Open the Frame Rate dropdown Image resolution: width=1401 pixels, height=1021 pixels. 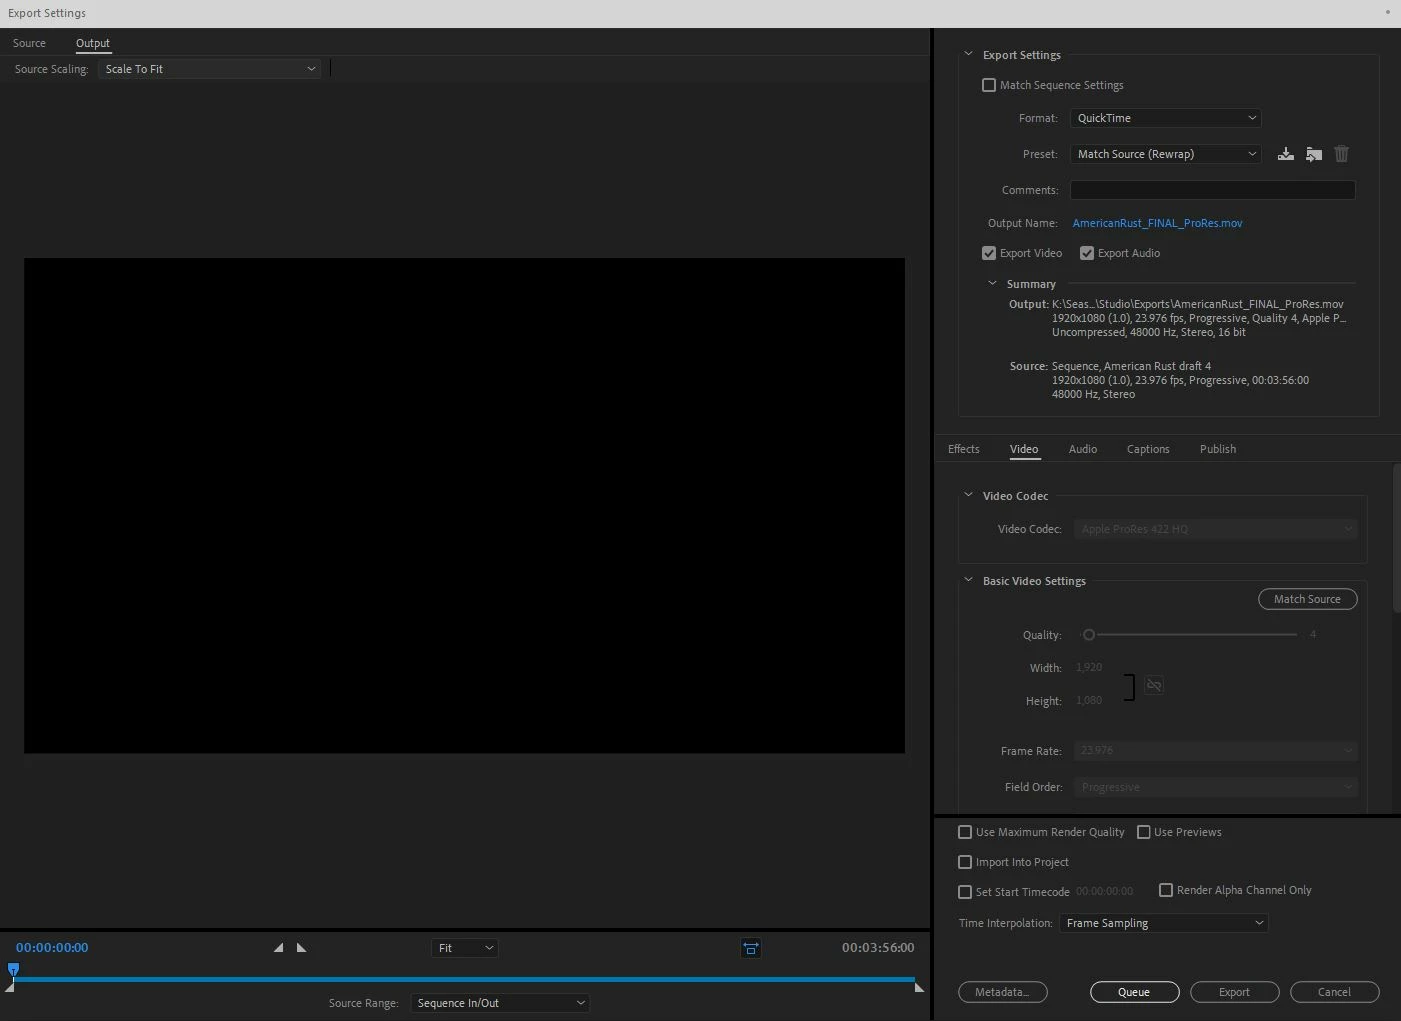pos(1216,750)
